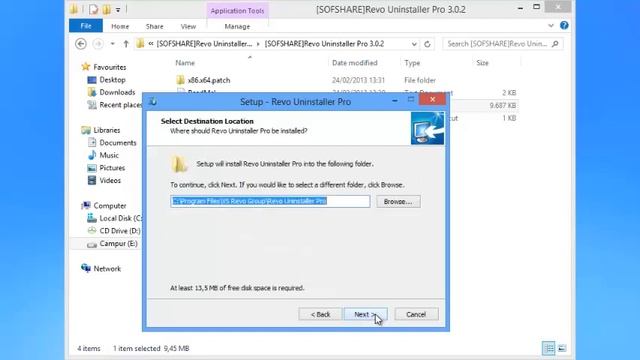The height and width of the screenshot is (360, 640).
Task: Close the Revo setup window
Action: pyautogui.click(x=432, y=99)
